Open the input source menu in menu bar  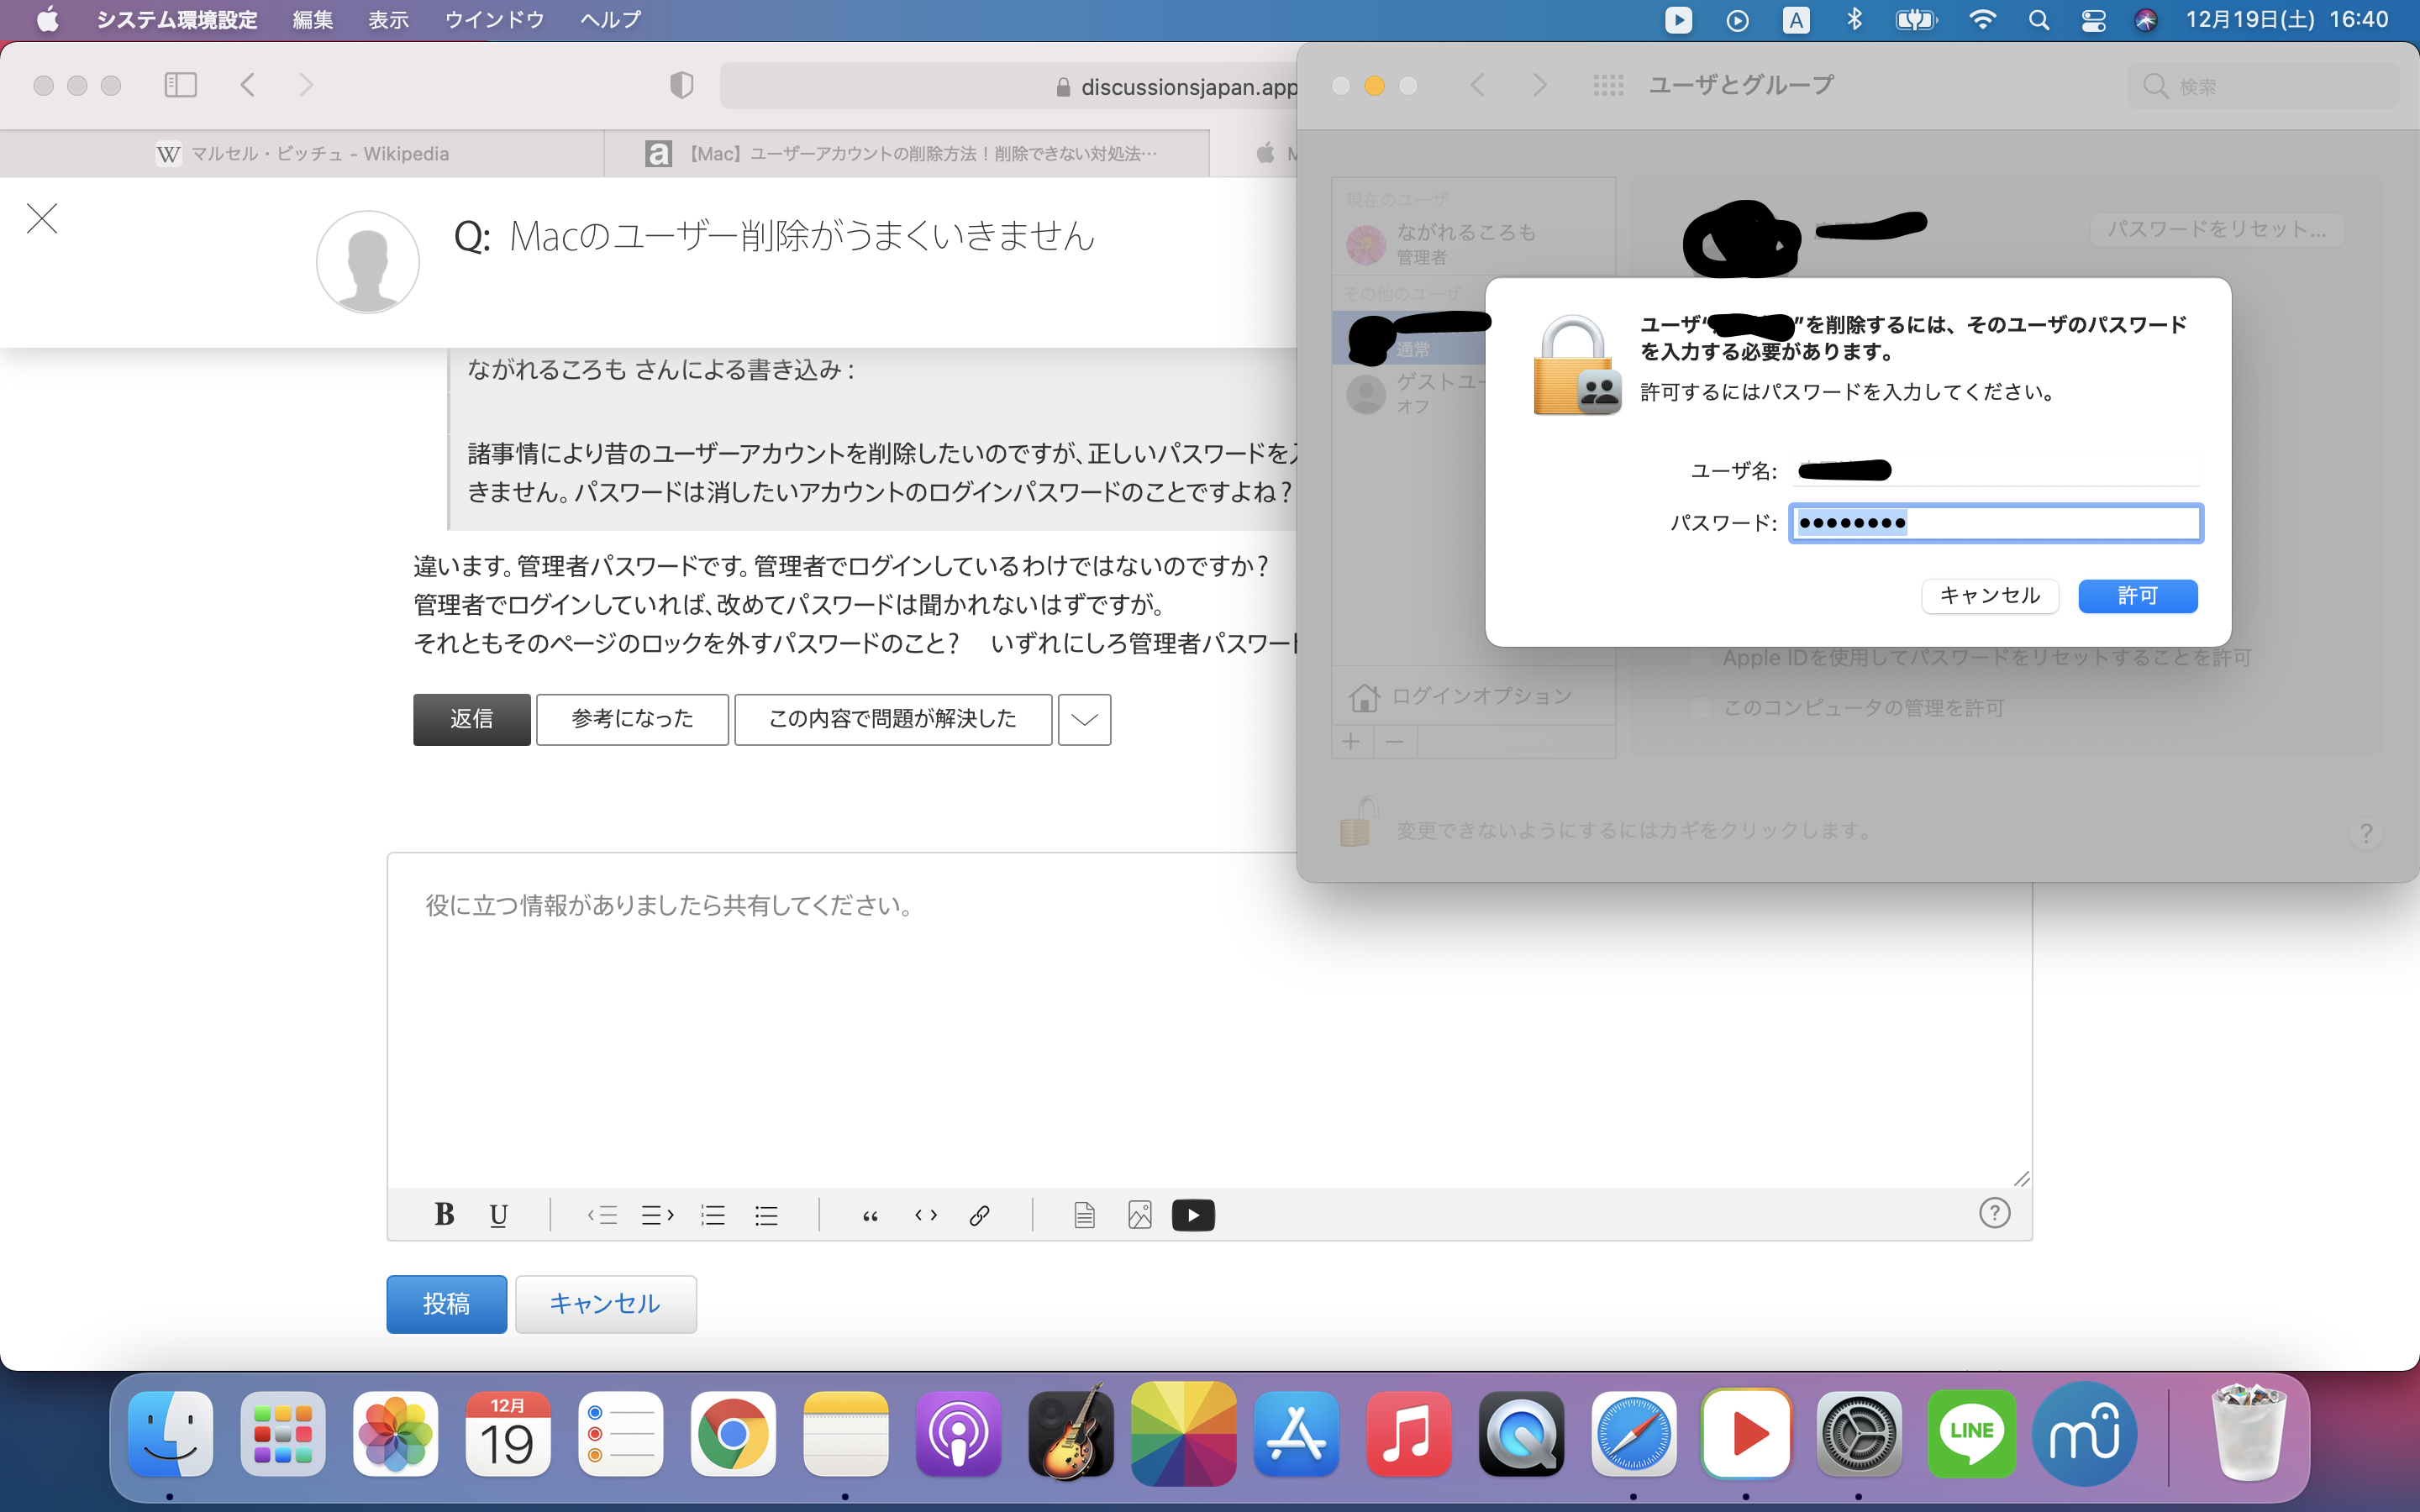1796,20
